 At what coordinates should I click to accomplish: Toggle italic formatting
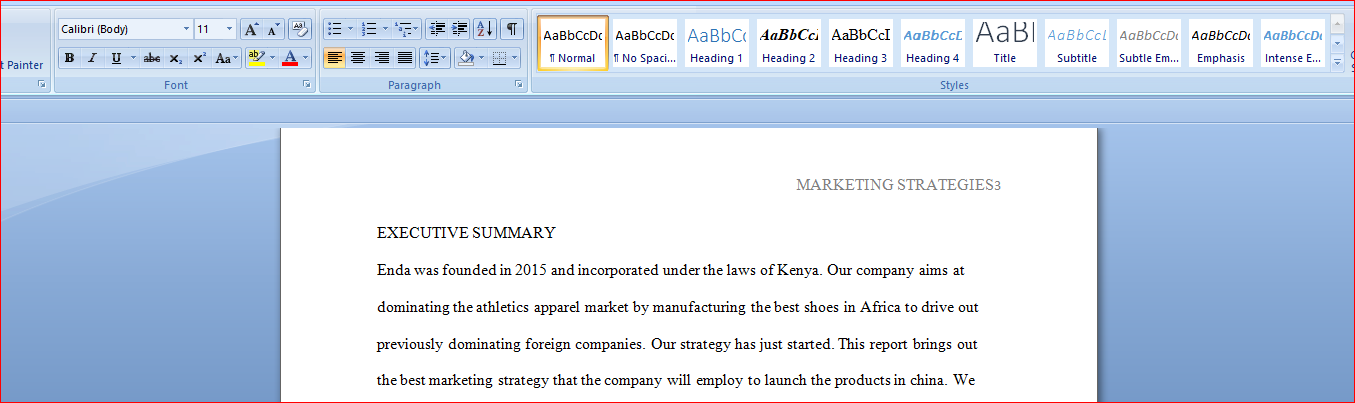(x=92, y=58)
